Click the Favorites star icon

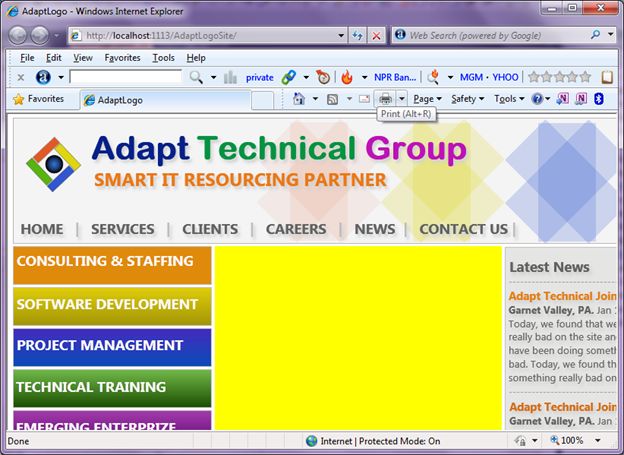(18, 99)
